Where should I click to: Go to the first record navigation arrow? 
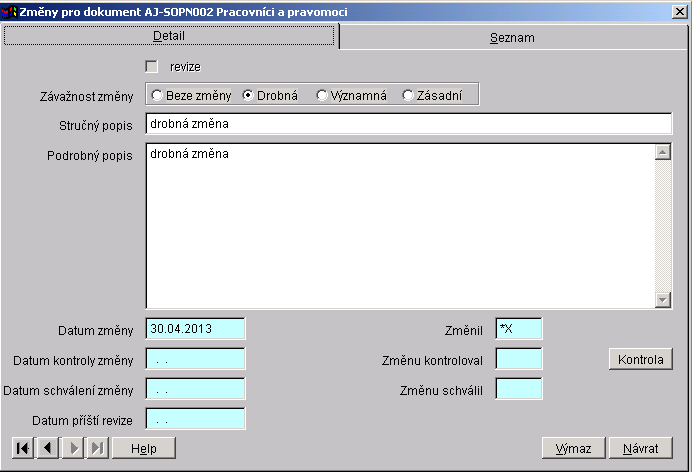(x=21, y=448)
